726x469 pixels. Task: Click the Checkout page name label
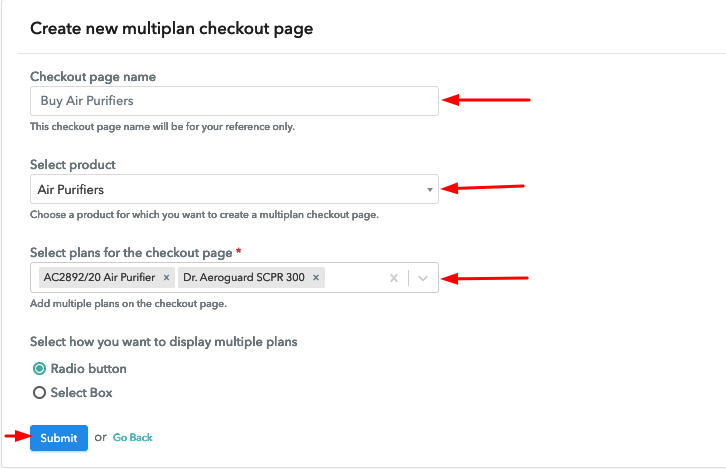pyautogui.click(x=93, y=76)
